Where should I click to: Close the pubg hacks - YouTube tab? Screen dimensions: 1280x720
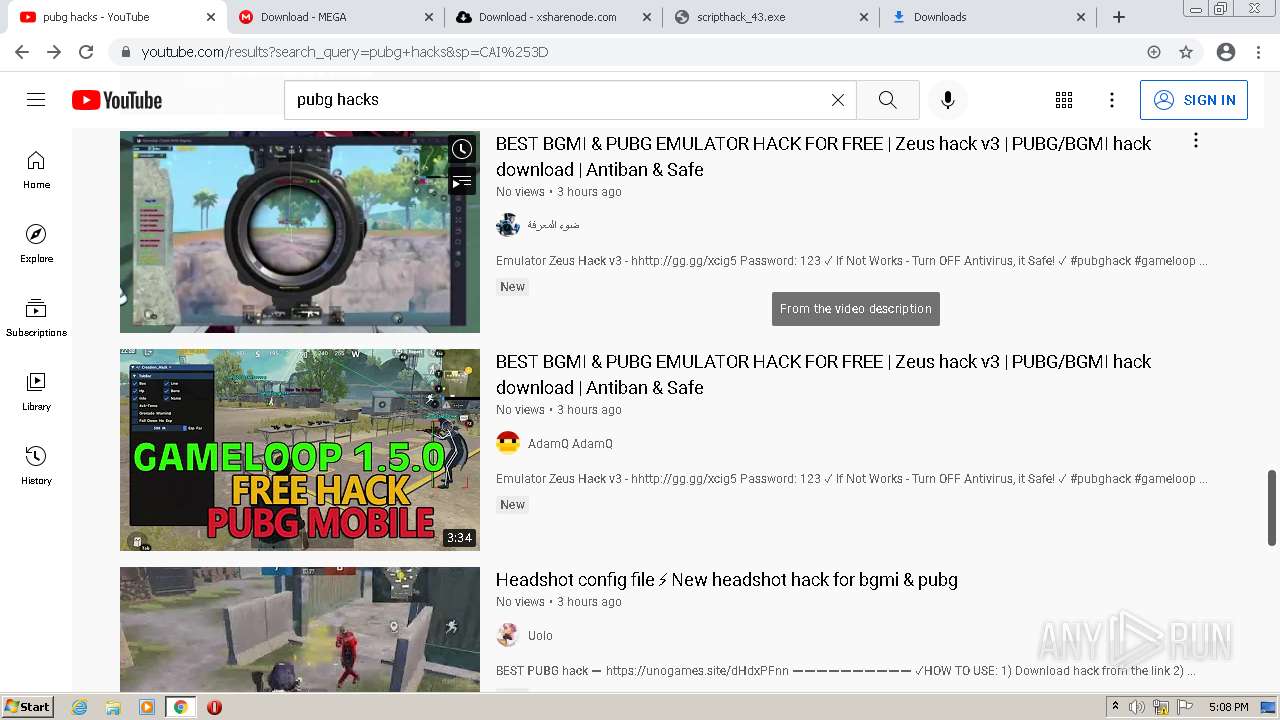[210, 17]
